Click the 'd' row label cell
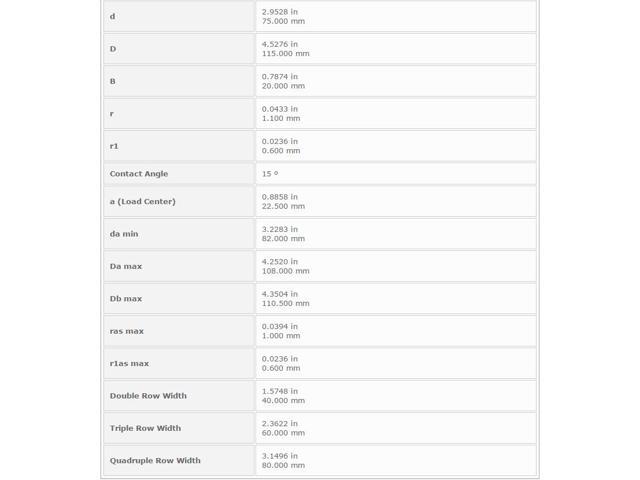The width and height of the screenshot is (640, 480). point(179,16)
